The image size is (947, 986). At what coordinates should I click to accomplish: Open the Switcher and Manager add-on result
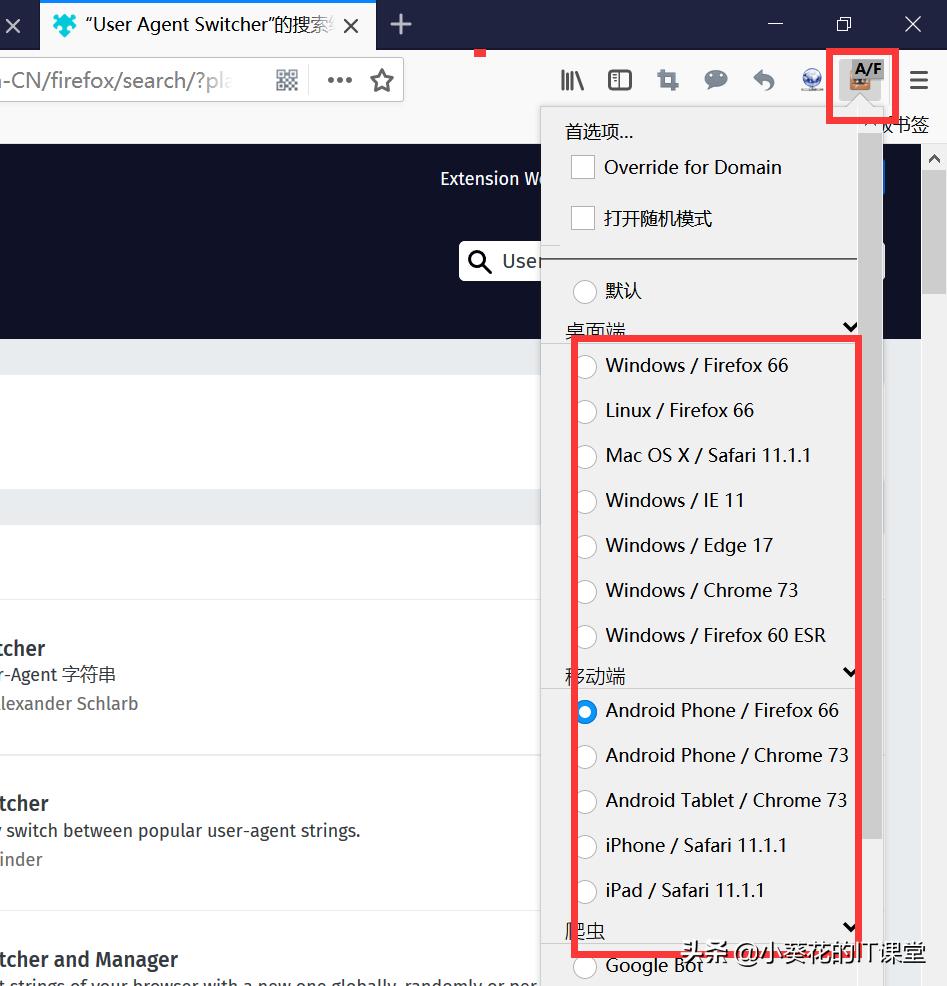coord(89,960)
